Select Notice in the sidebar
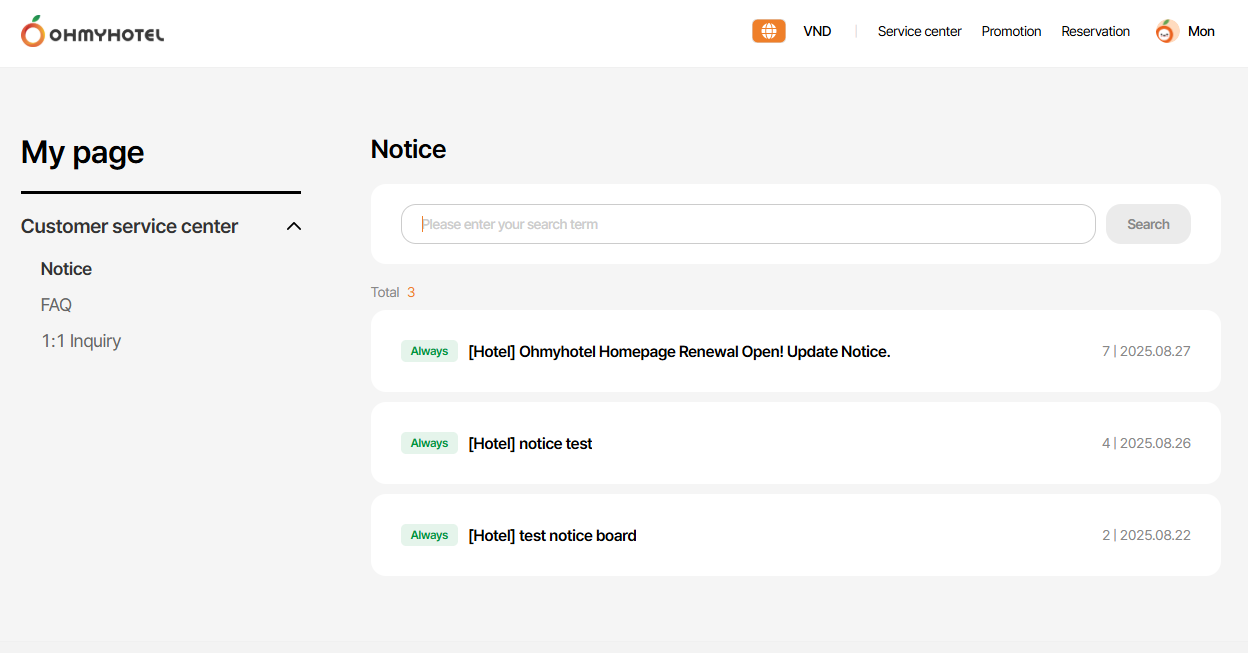The height and width of the screenshot is (653, 1248). coord(66,269)
